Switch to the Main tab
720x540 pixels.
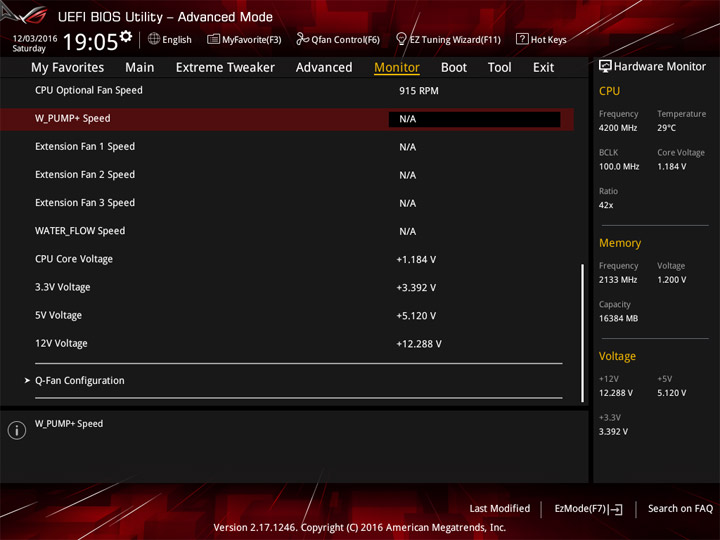coord(140,68)
